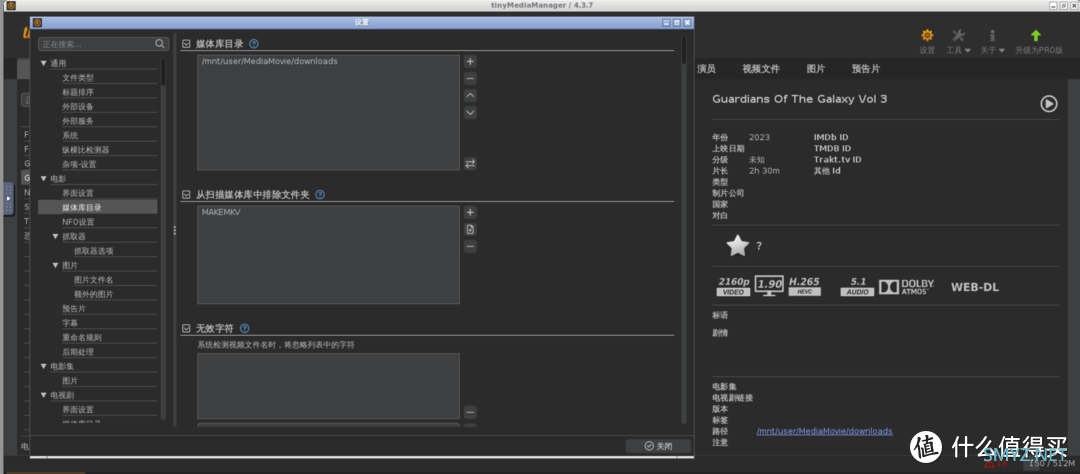Screen dimensions: 1080x474
Task: Click the file icon beside exclusion list
Action: coord(470,229)
